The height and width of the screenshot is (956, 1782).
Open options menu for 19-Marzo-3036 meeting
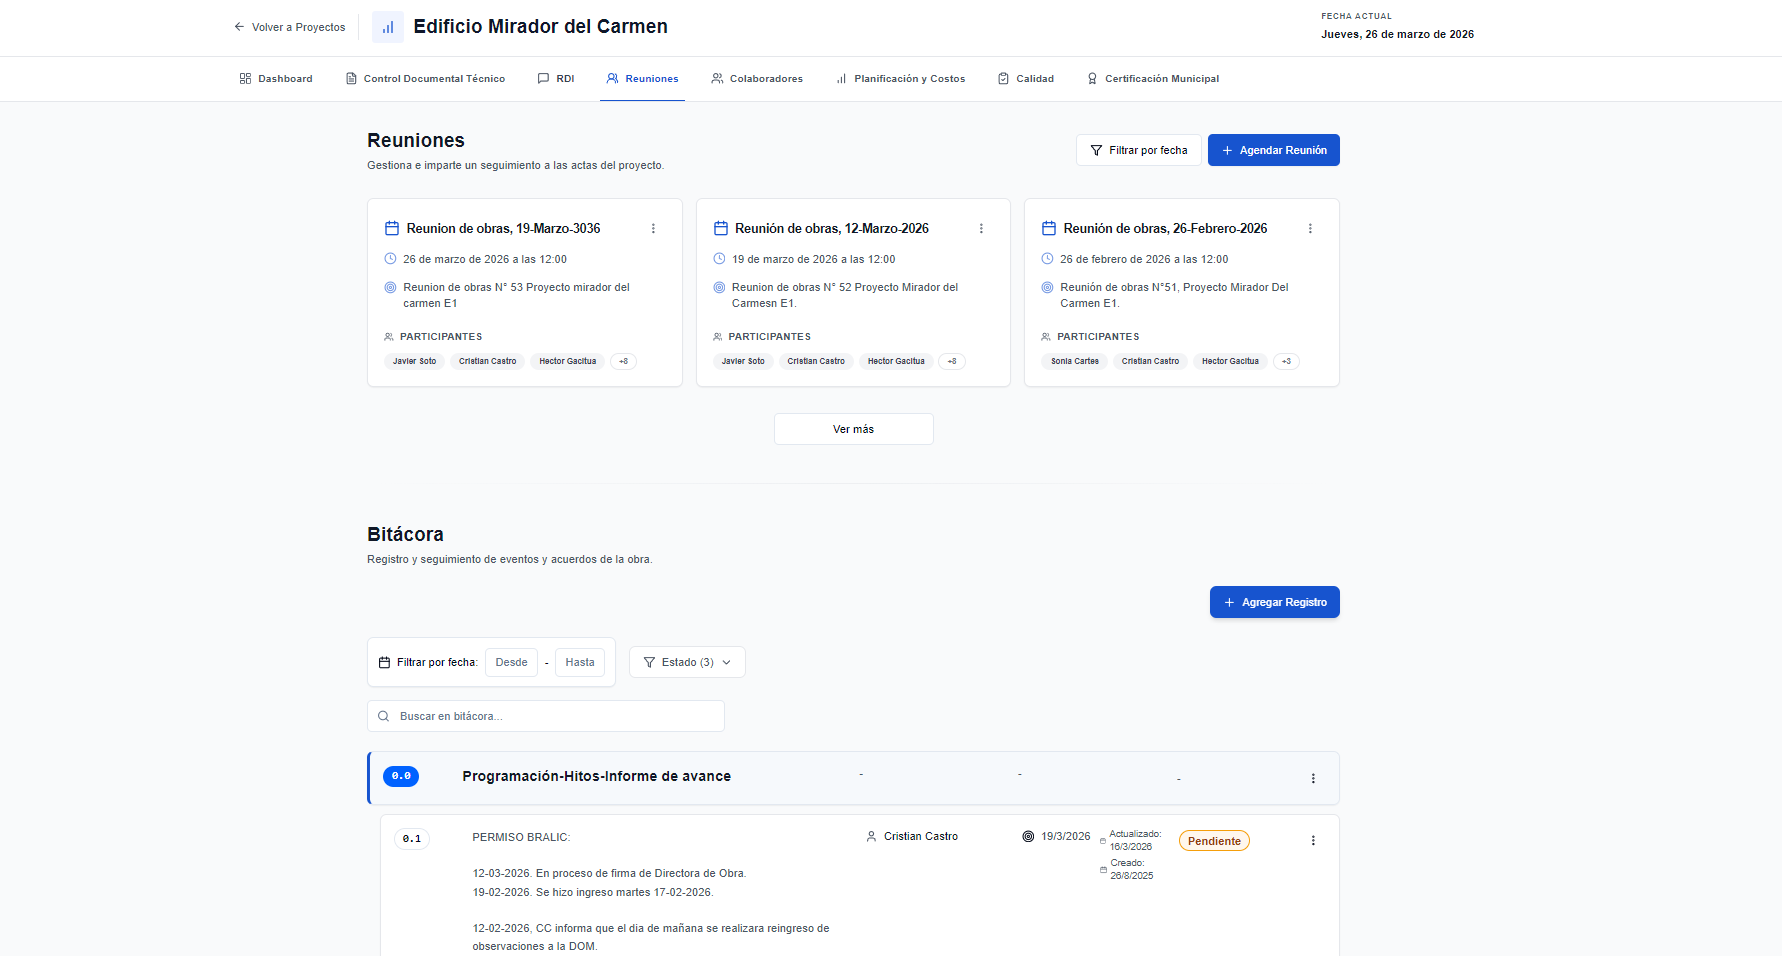point(653,229)
